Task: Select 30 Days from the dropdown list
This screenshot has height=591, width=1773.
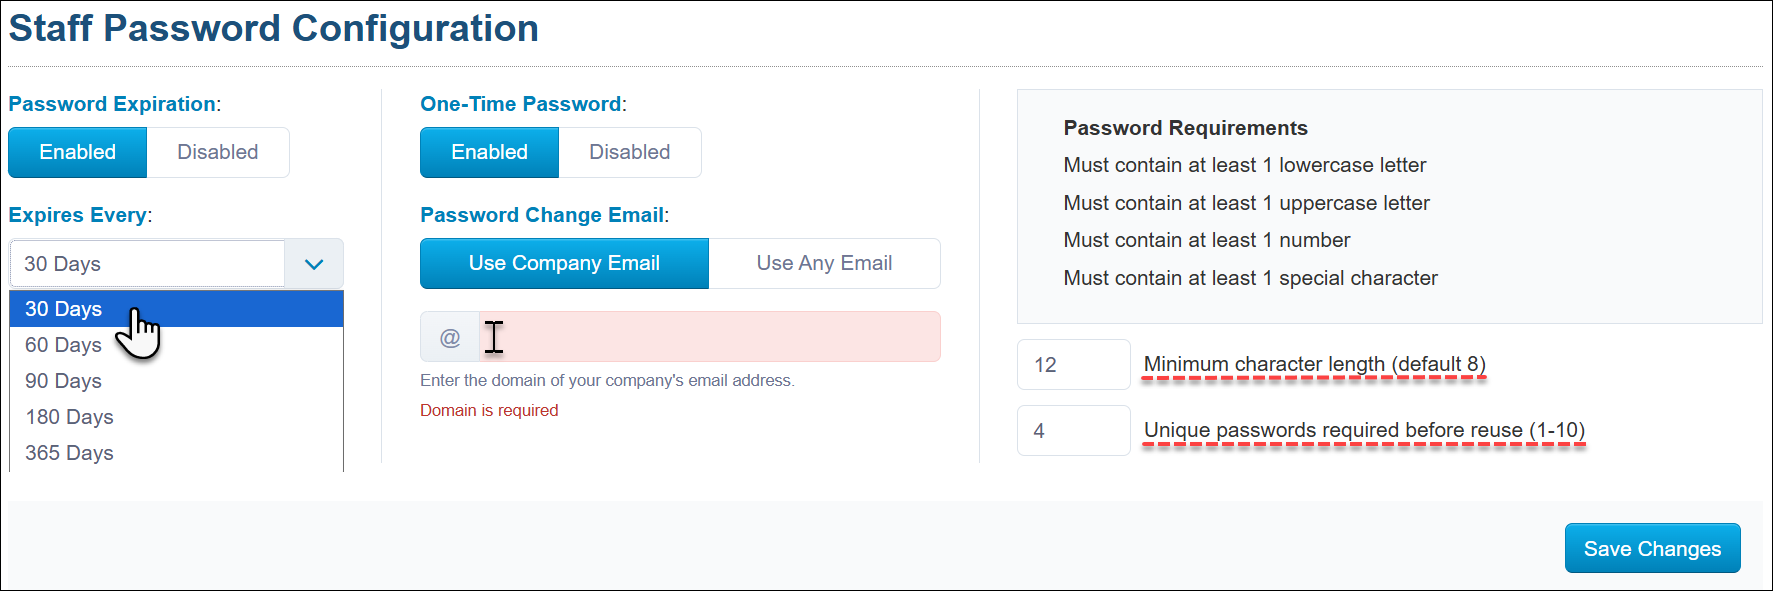Action: tap(63, 309)
